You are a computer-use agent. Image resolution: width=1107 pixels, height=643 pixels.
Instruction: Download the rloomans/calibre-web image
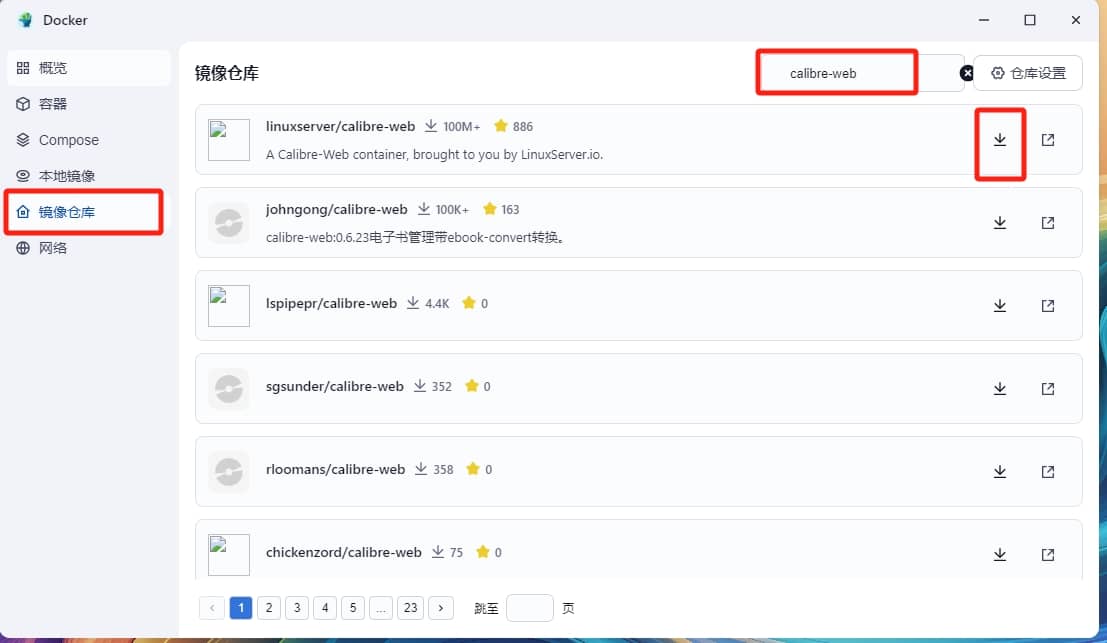point(1000,471)
